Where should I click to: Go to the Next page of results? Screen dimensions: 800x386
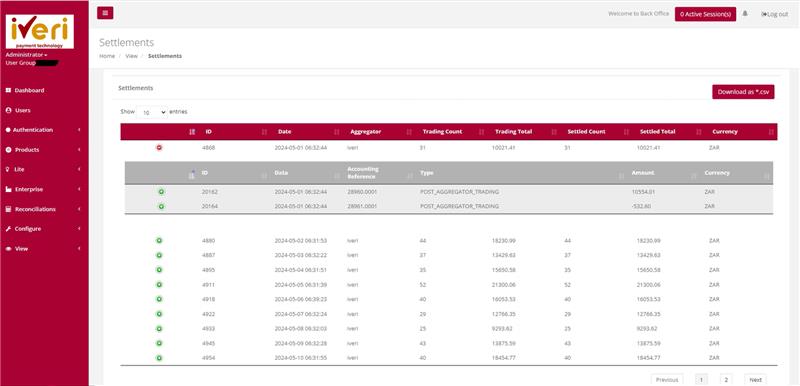756,380
